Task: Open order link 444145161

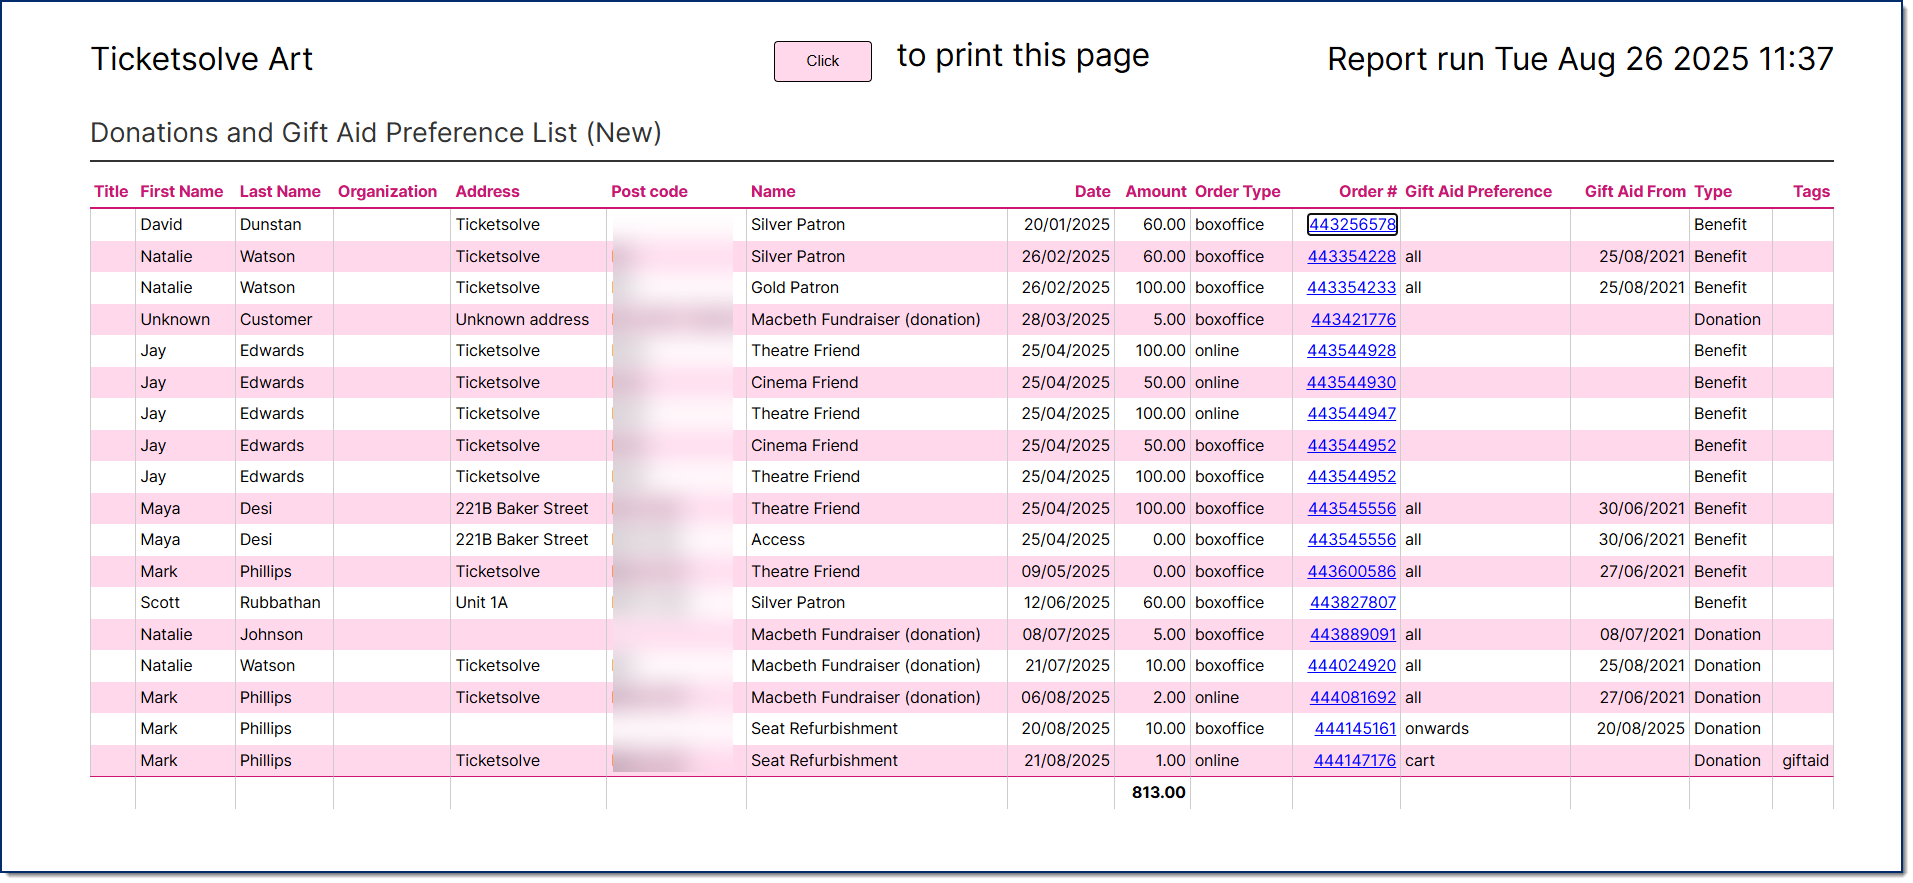Action: 1355,729
